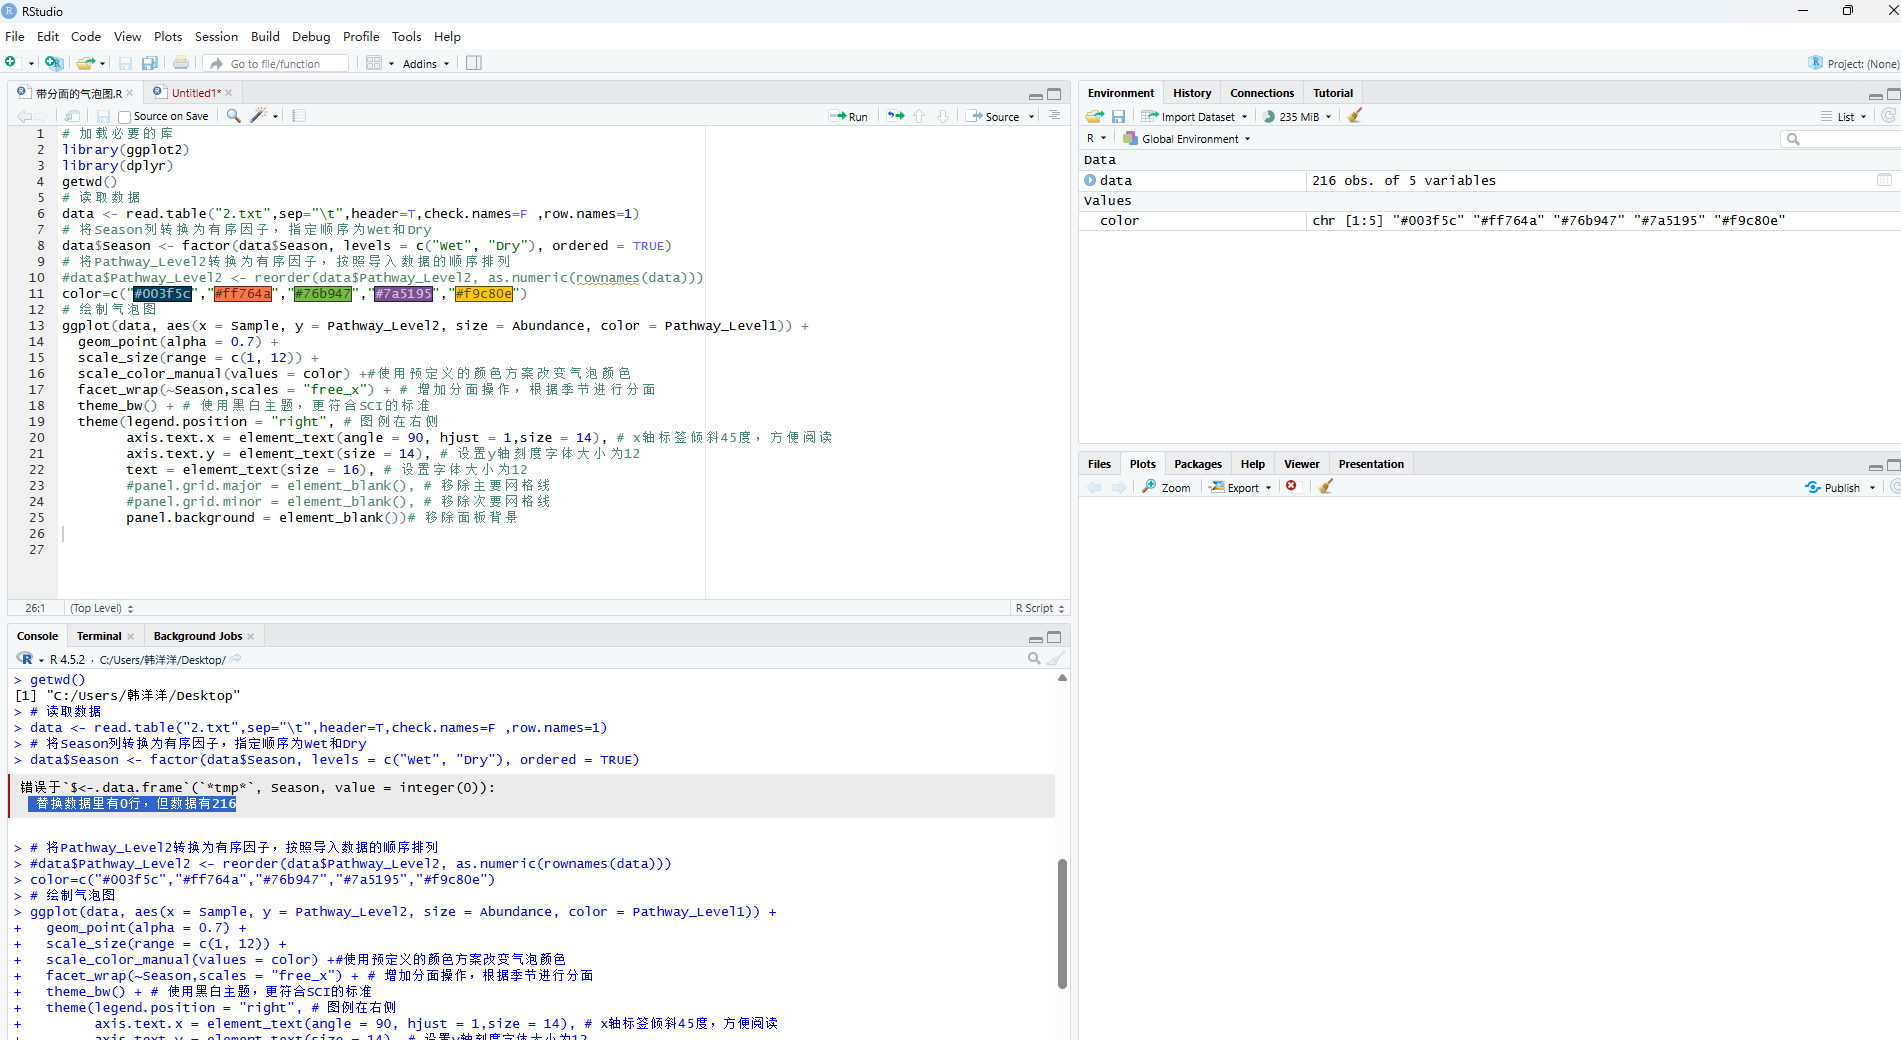
Task: Click the Environment search field
Action: click(1840, 139)
